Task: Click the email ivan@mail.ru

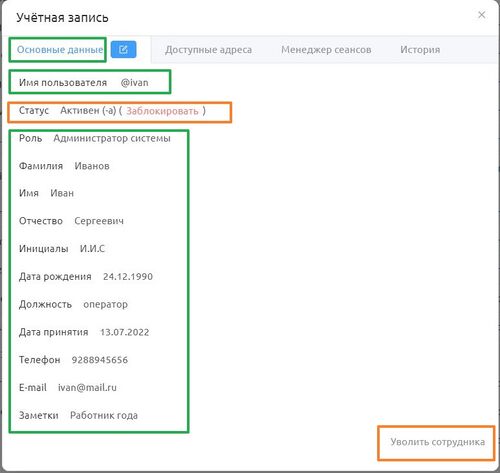Action: pos(87,387)
